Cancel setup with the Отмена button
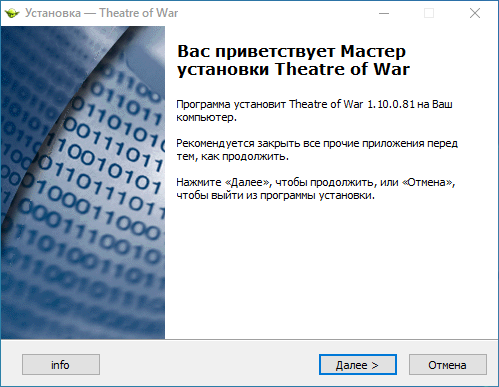The height and width of the screenshot is (387, 499). point(448,365)
